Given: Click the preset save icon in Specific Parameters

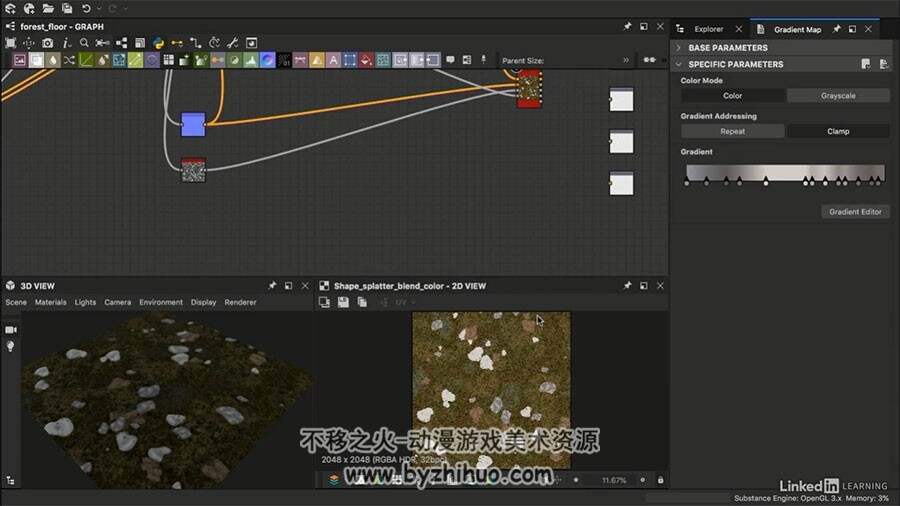Looking at the screenshot, I should [866, 64].
